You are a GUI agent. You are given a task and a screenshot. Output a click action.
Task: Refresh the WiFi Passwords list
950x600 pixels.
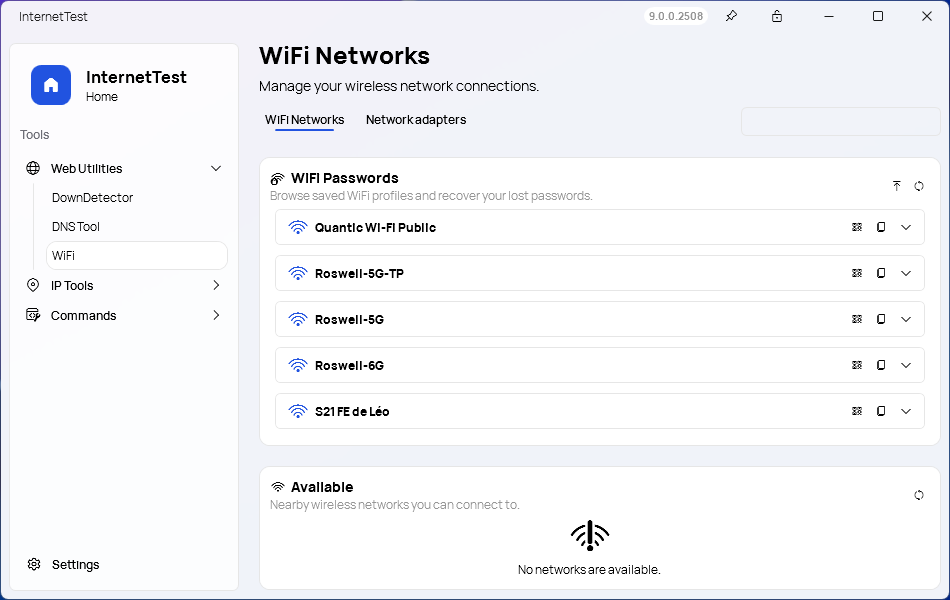[919, 186]
